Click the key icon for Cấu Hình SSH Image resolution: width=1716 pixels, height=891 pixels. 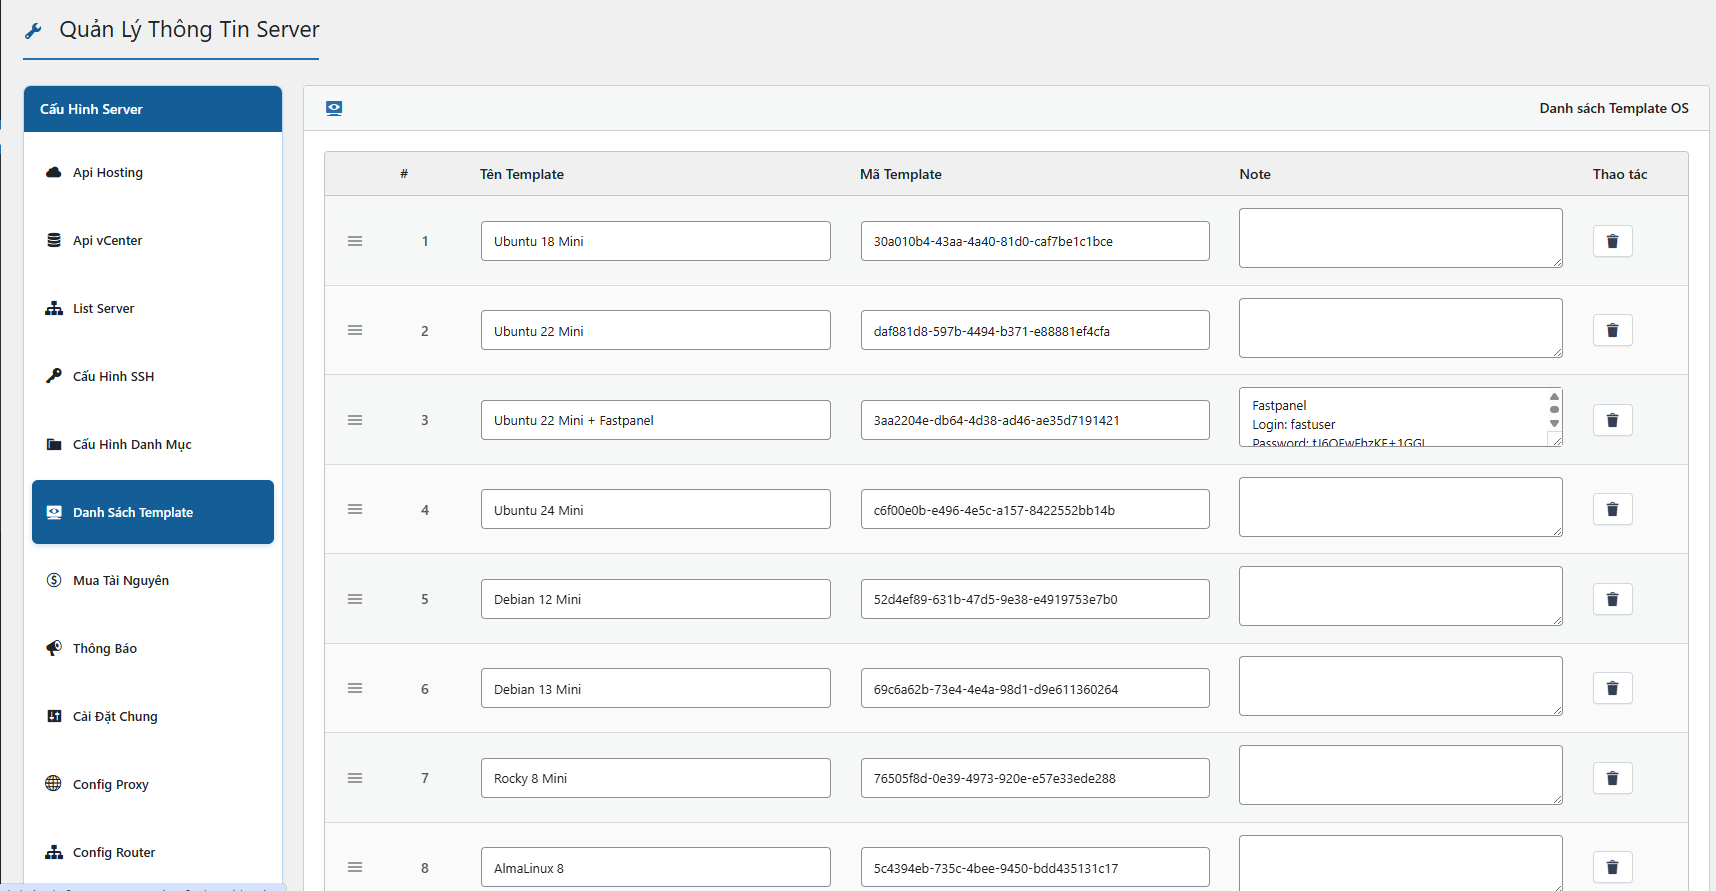[54, 376]
